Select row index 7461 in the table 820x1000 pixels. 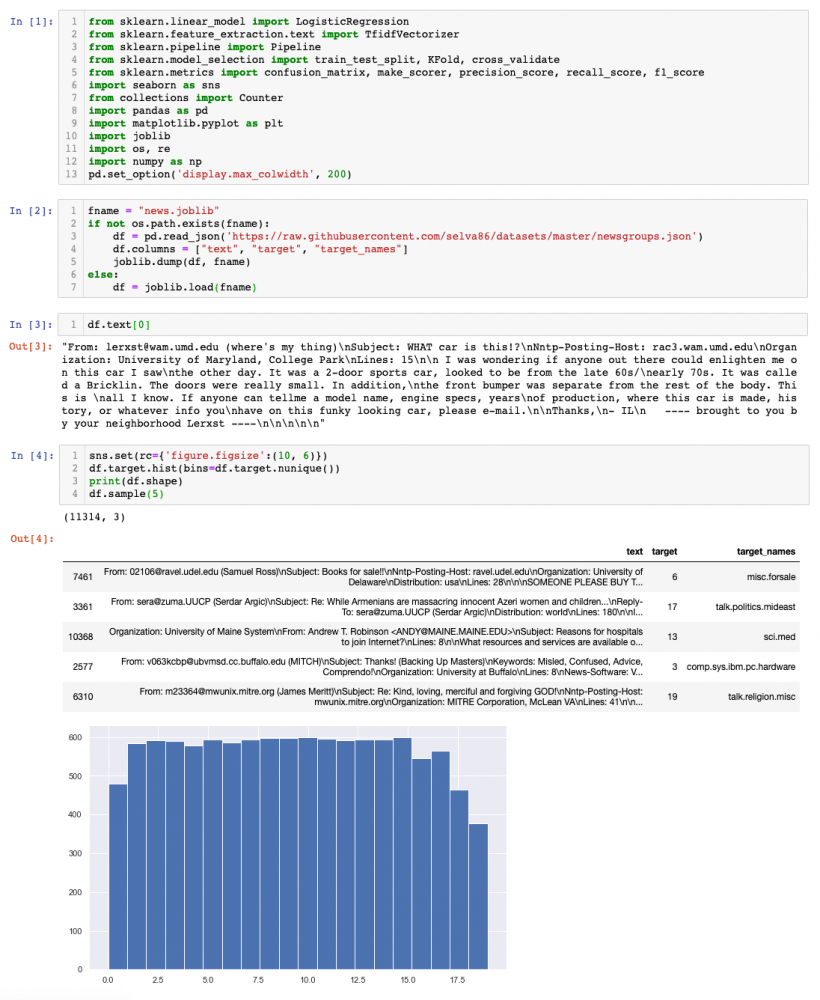(82, 577)
